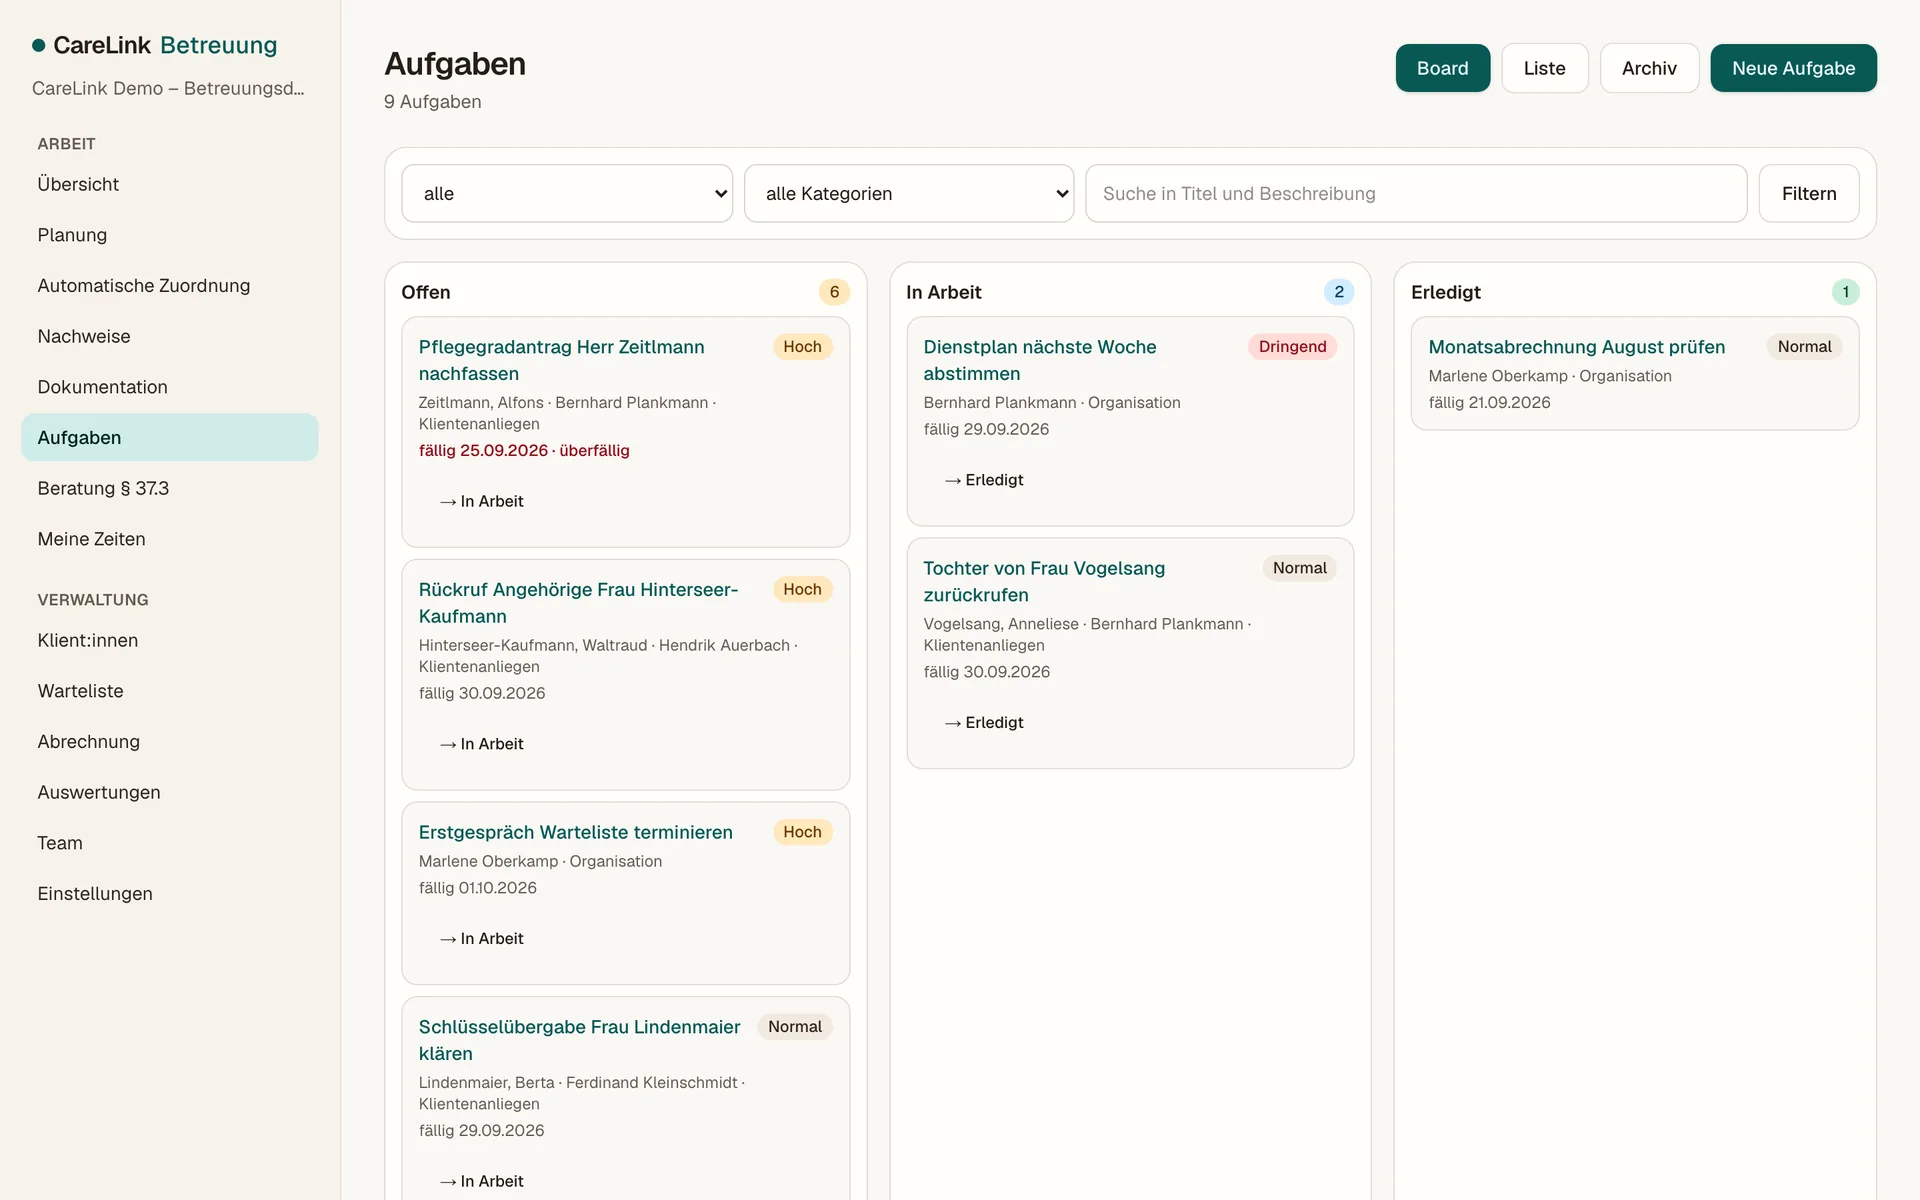Switch to Board view

pos(1442,68)
